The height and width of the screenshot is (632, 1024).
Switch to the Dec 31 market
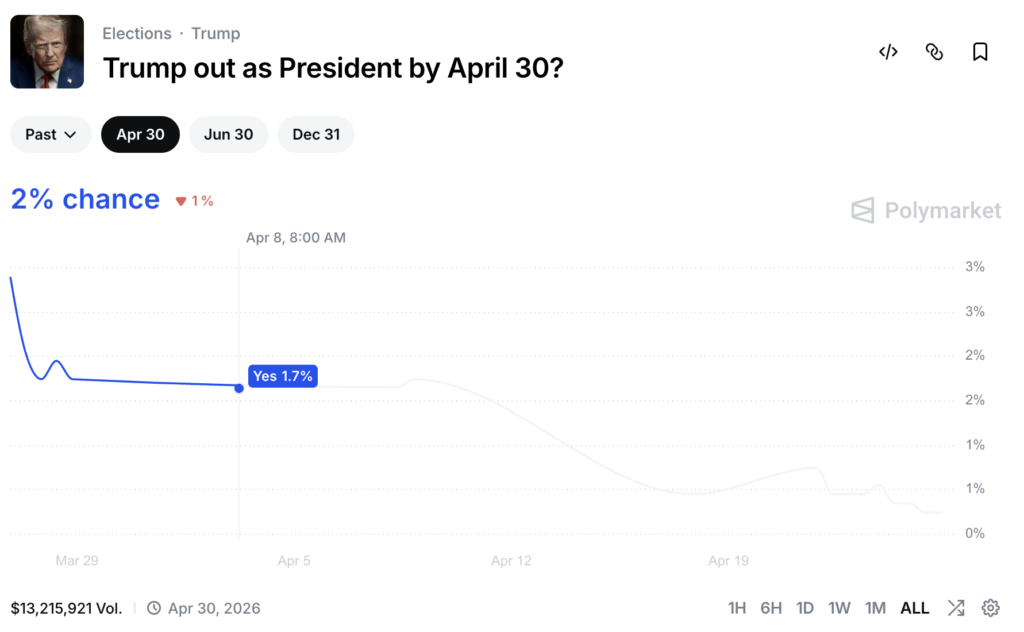[x=316, y=134]
